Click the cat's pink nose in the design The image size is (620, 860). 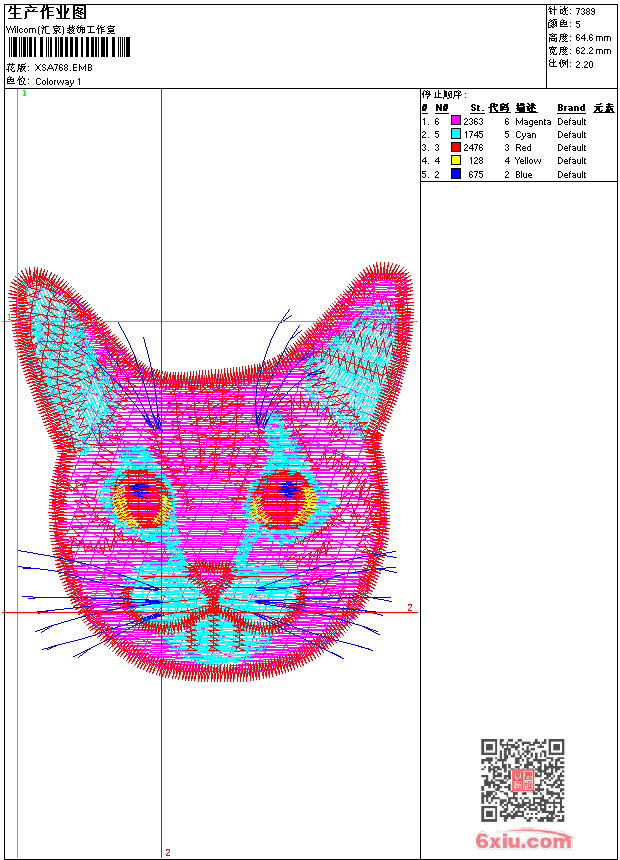211,574
